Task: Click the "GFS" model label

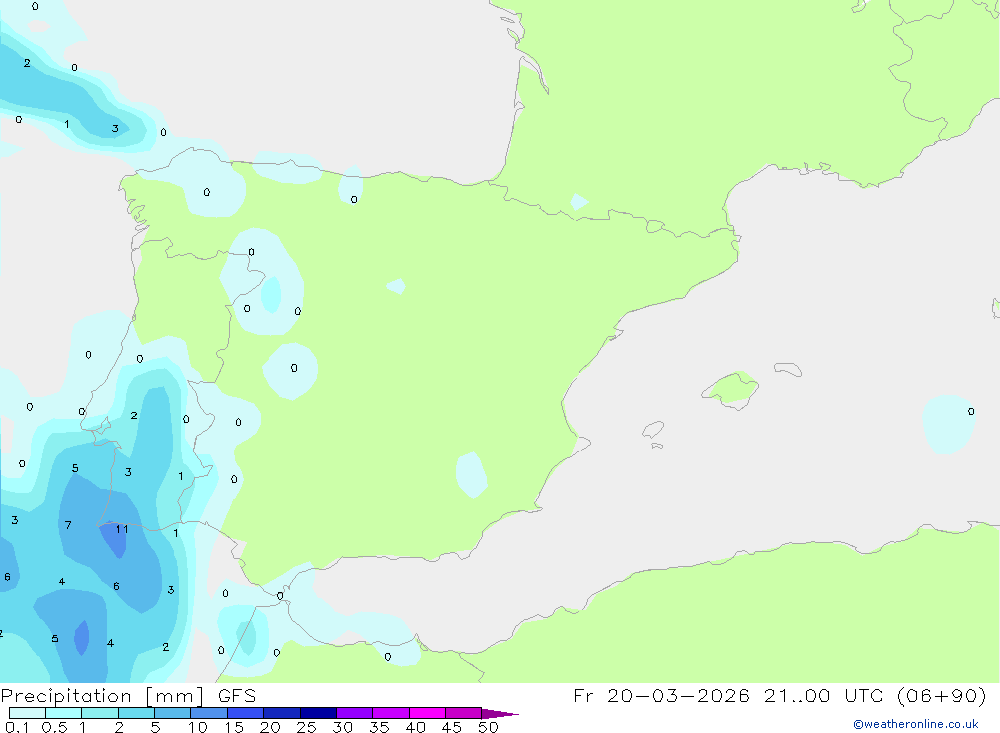Action: (x=237, y=696)
